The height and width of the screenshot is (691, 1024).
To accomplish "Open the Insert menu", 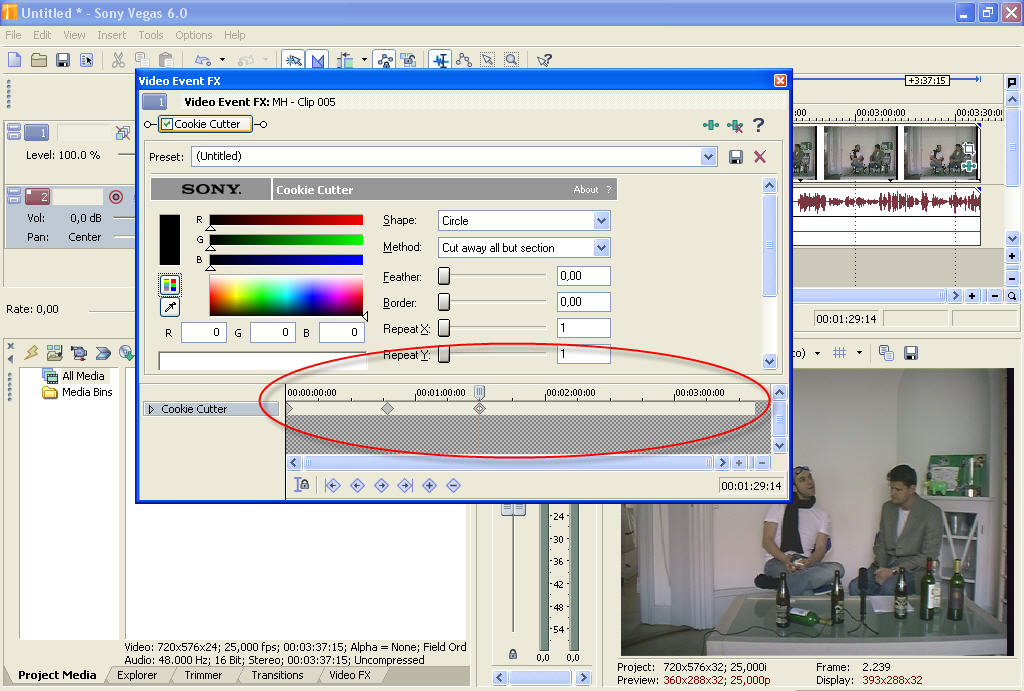I will (112, 35).
